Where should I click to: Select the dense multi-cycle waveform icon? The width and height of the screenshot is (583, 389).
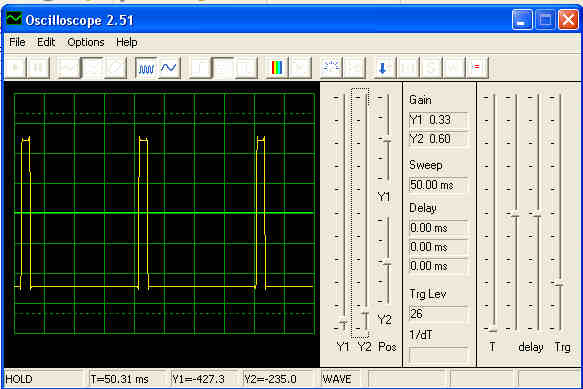(146, 68)
